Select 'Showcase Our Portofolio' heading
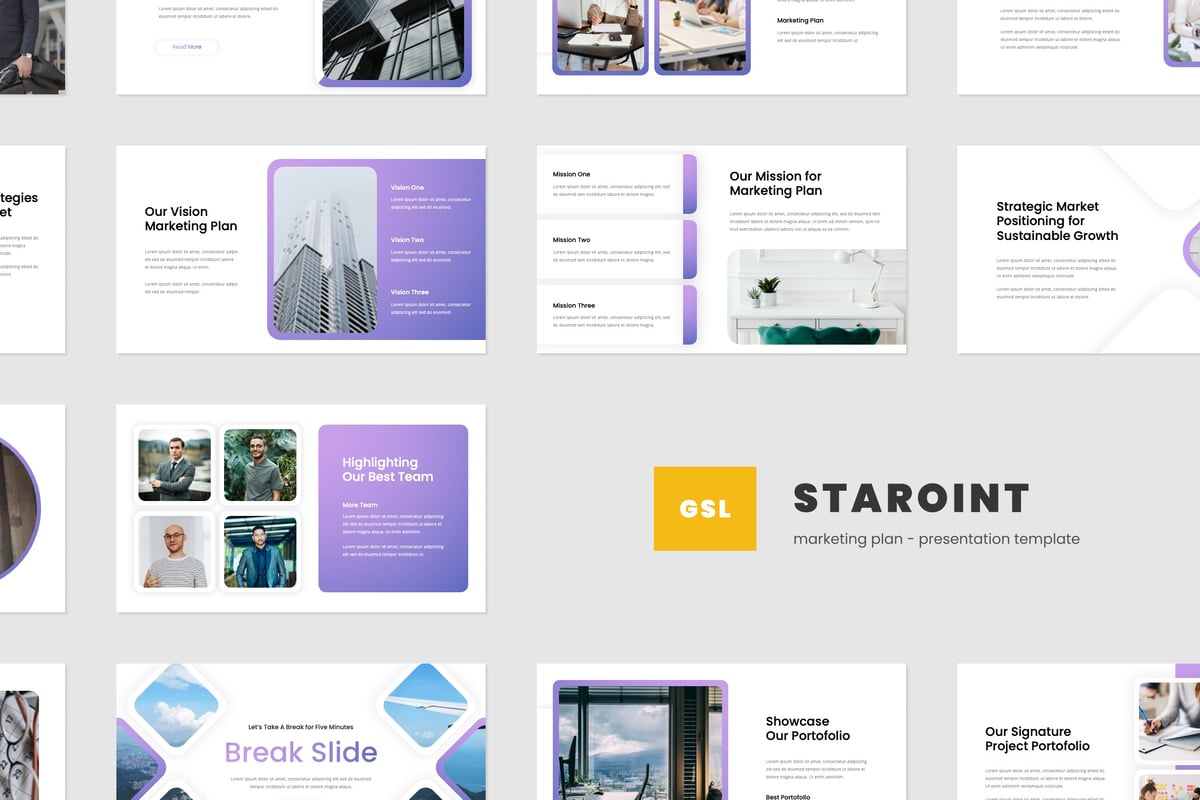1200x800 pixels. pyautogui.click(x=808, y=728)
